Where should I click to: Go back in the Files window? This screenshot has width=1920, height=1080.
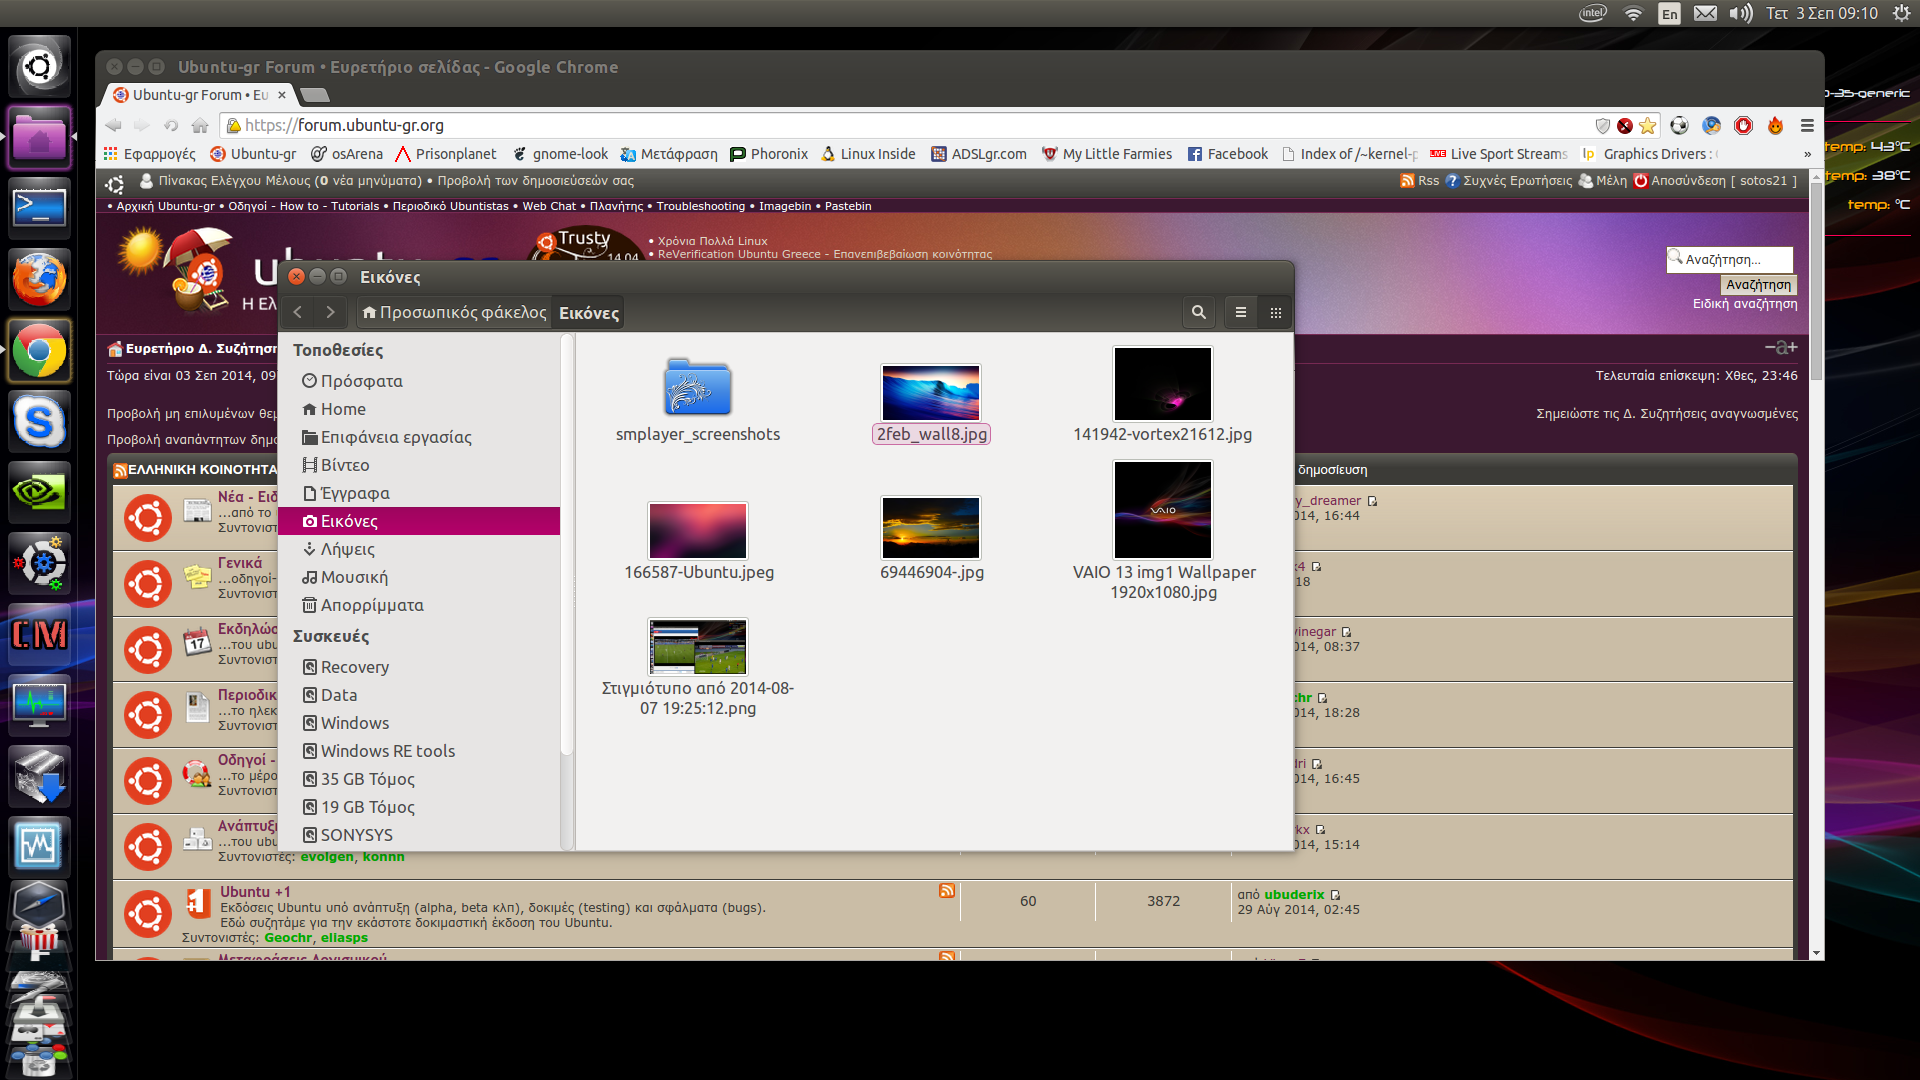pyautogui.click(x=297, y=313)
